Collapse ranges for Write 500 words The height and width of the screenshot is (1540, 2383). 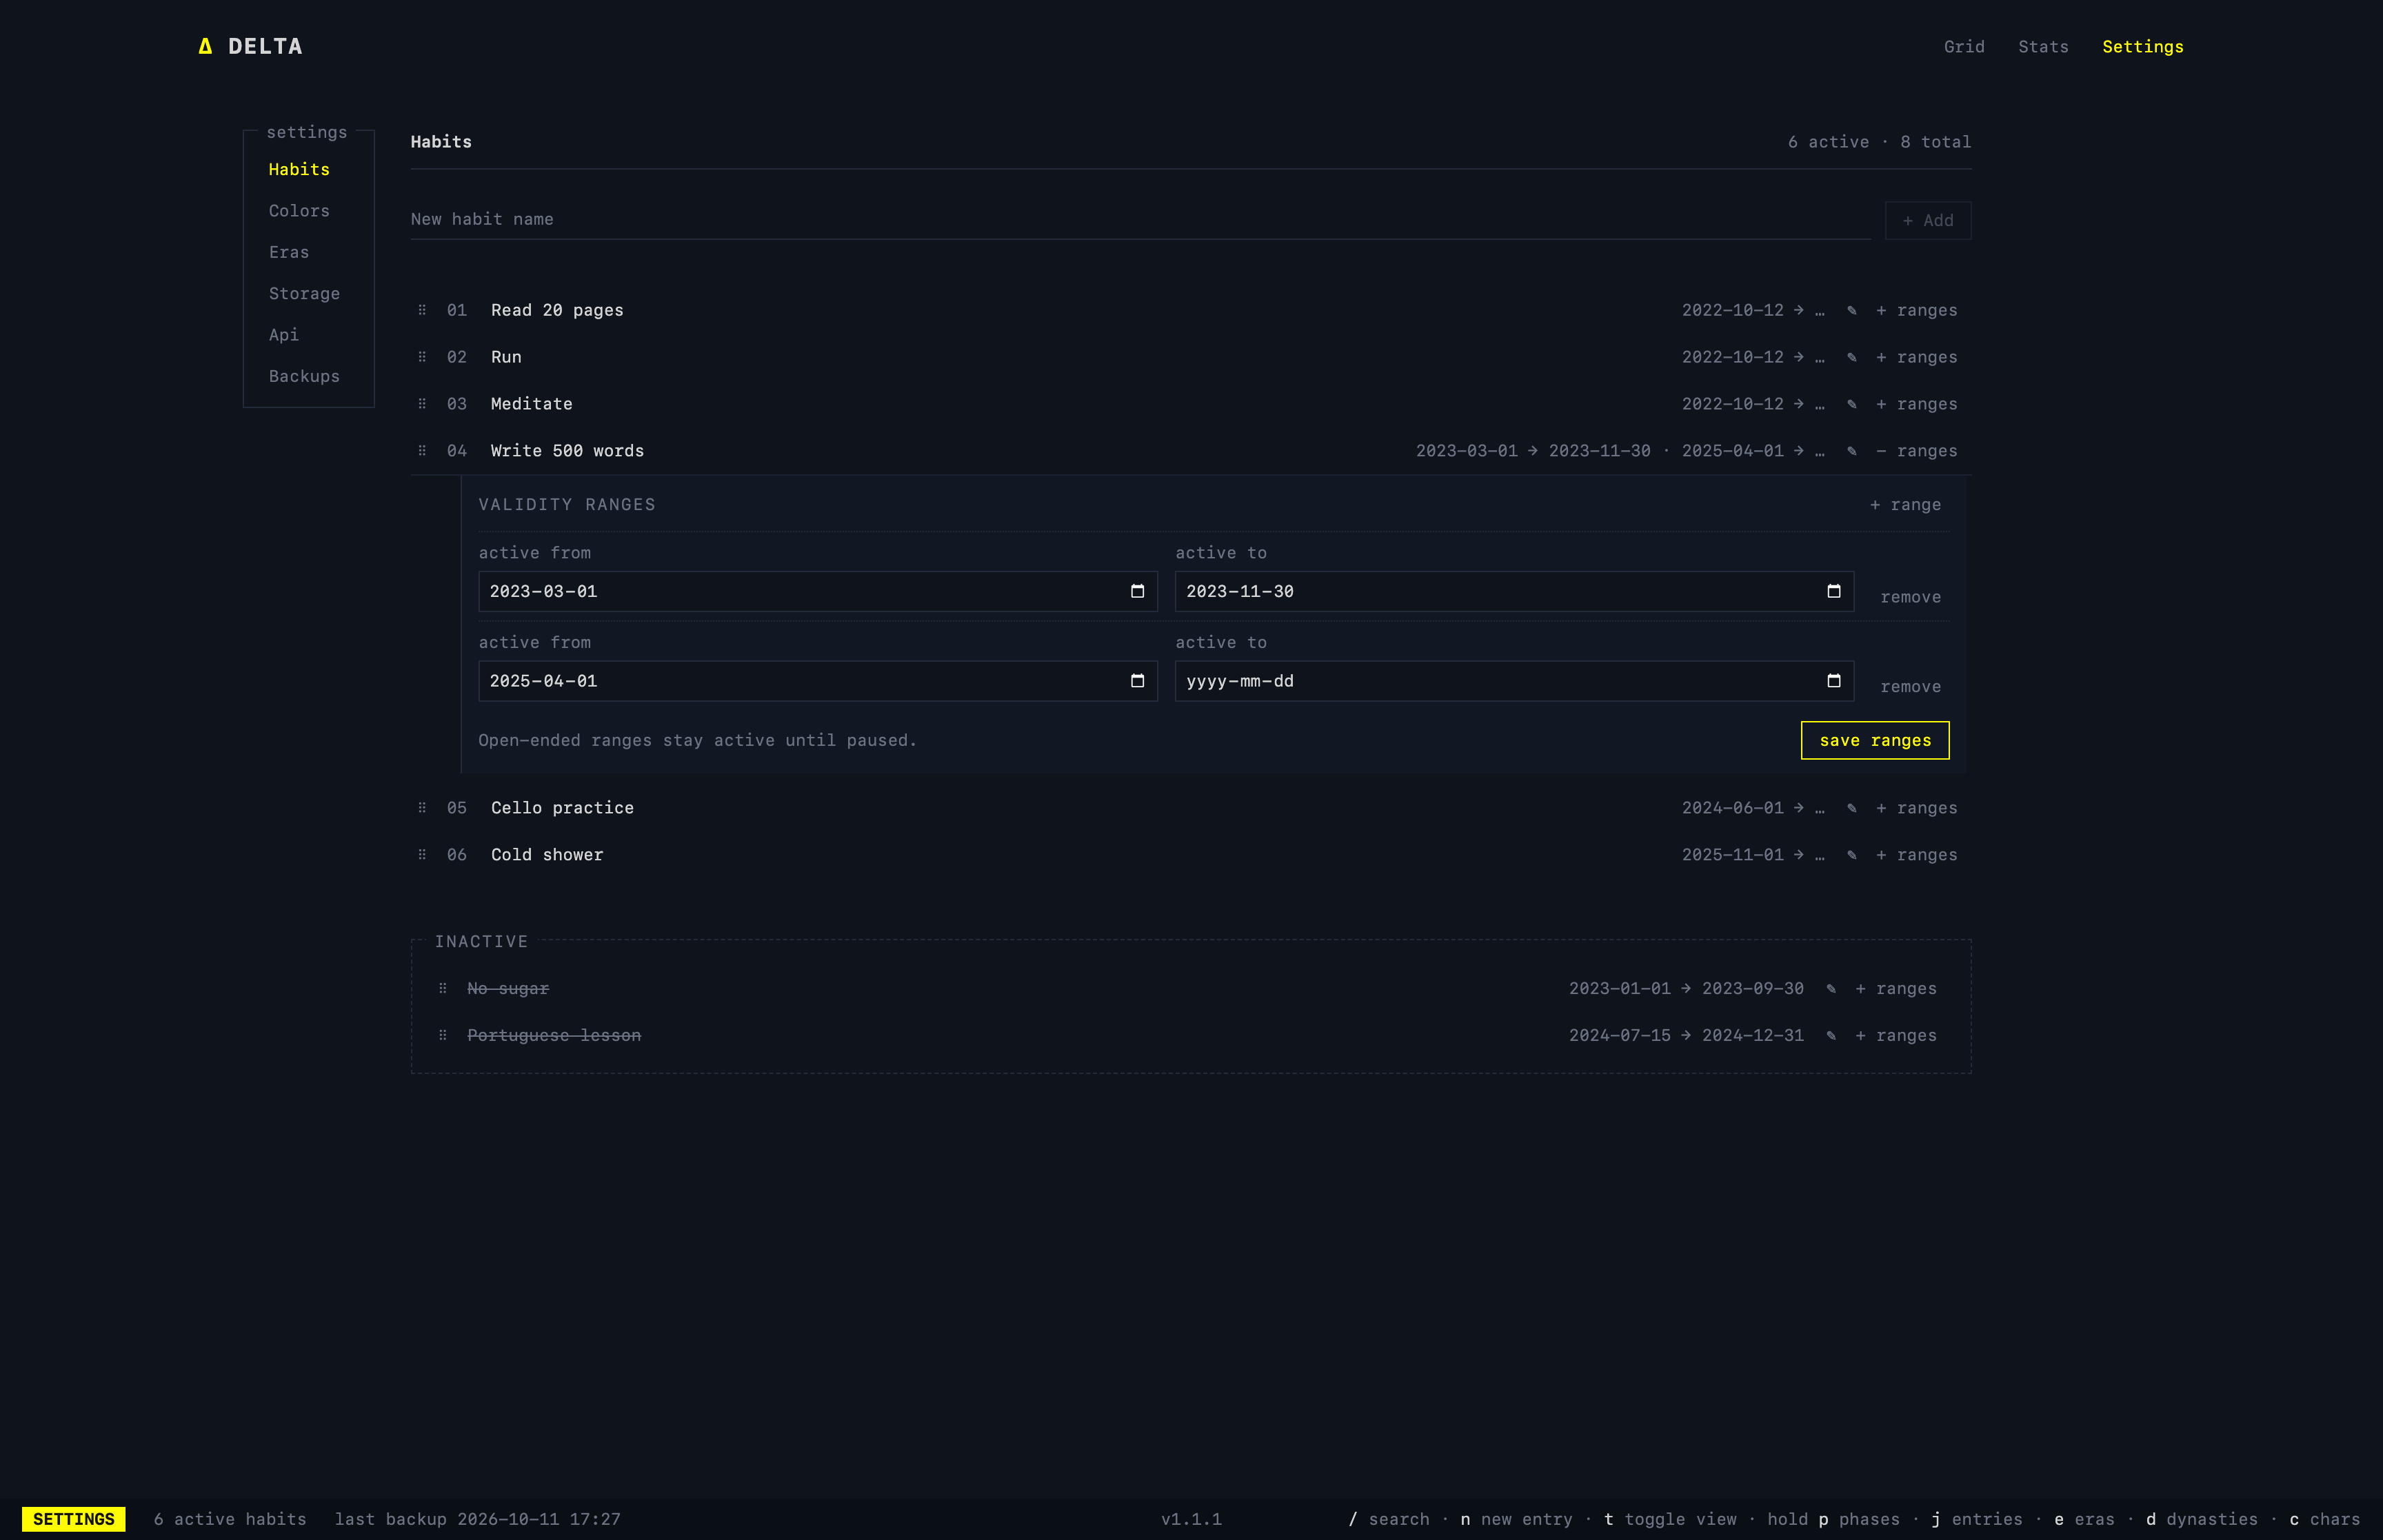[1916, 451]
